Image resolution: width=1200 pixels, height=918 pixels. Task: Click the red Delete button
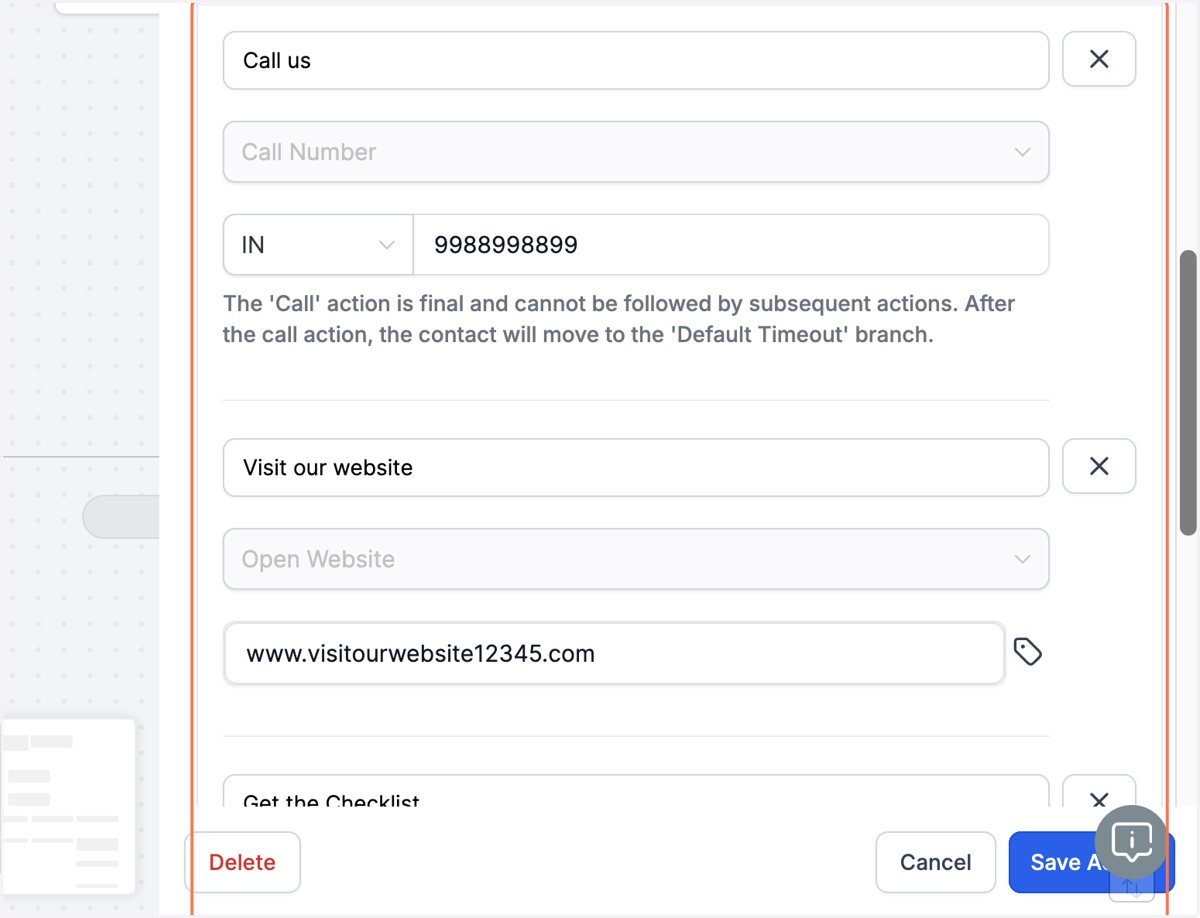point(242,862)
